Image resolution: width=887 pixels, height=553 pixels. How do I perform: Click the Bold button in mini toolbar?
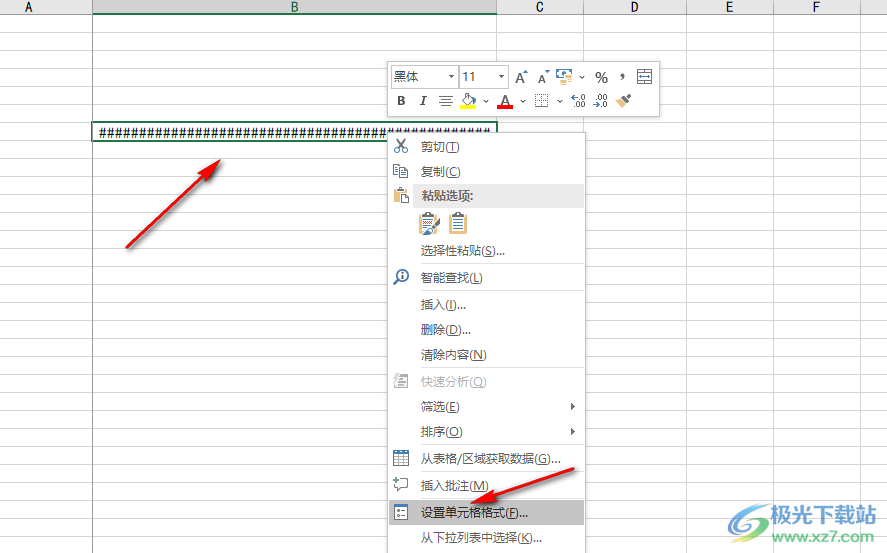coord(401,101)
